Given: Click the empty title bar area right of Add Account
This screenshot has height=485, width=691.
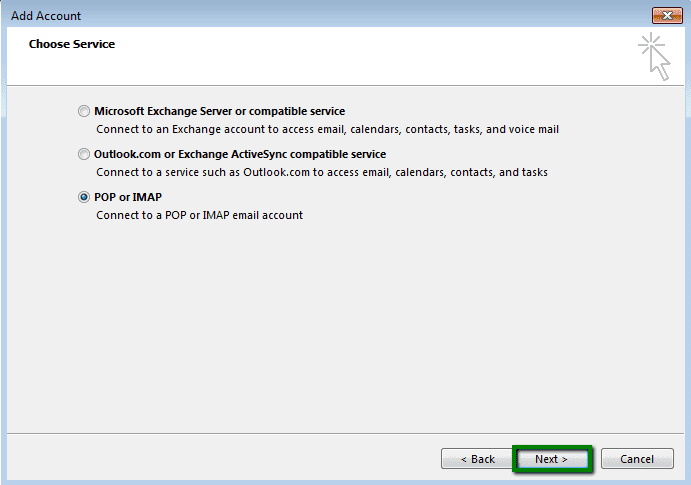Looking at the screenshot, I should click(x=350, y=16).
